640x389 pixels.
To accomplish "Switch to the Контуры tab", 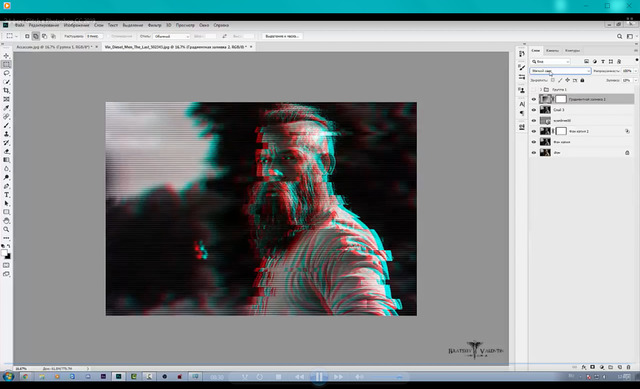I will (572, 51).
